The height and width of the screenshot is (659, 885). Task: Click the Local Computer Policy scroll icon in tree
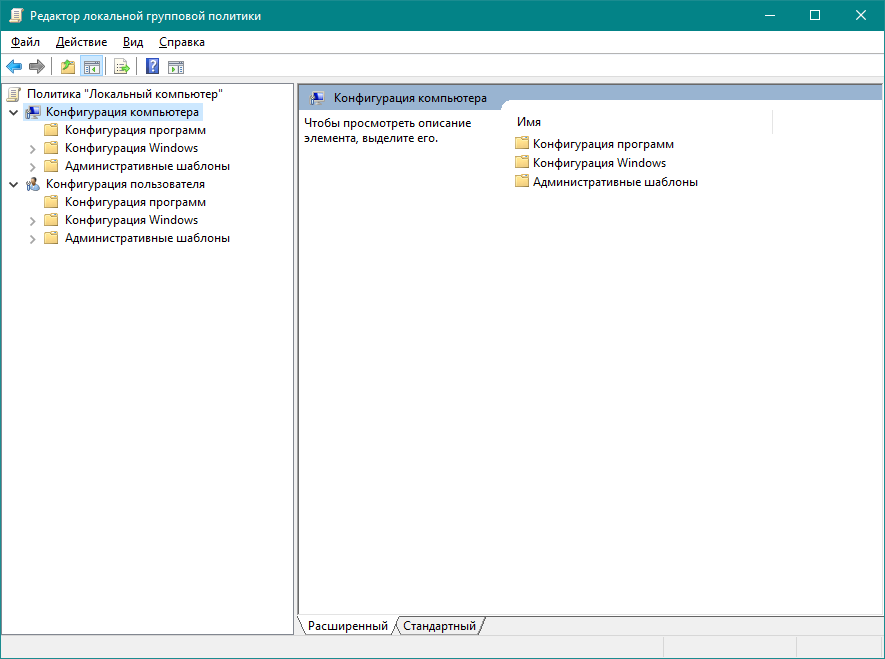[x=14, y=94]
